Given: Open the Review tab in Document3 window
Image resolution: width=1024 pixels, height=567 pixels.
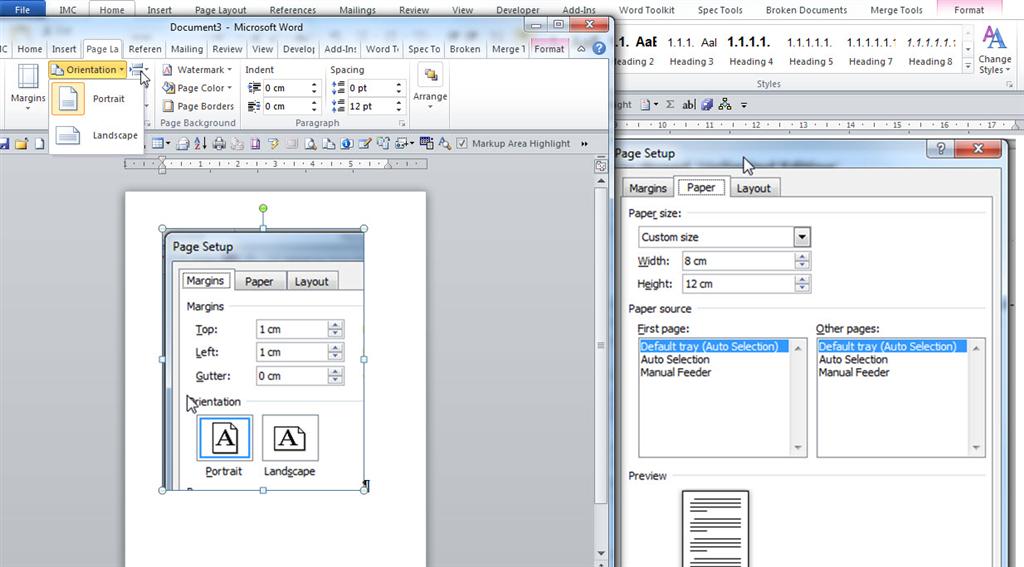Looking at the screenshot, I should tap(227, 49).
